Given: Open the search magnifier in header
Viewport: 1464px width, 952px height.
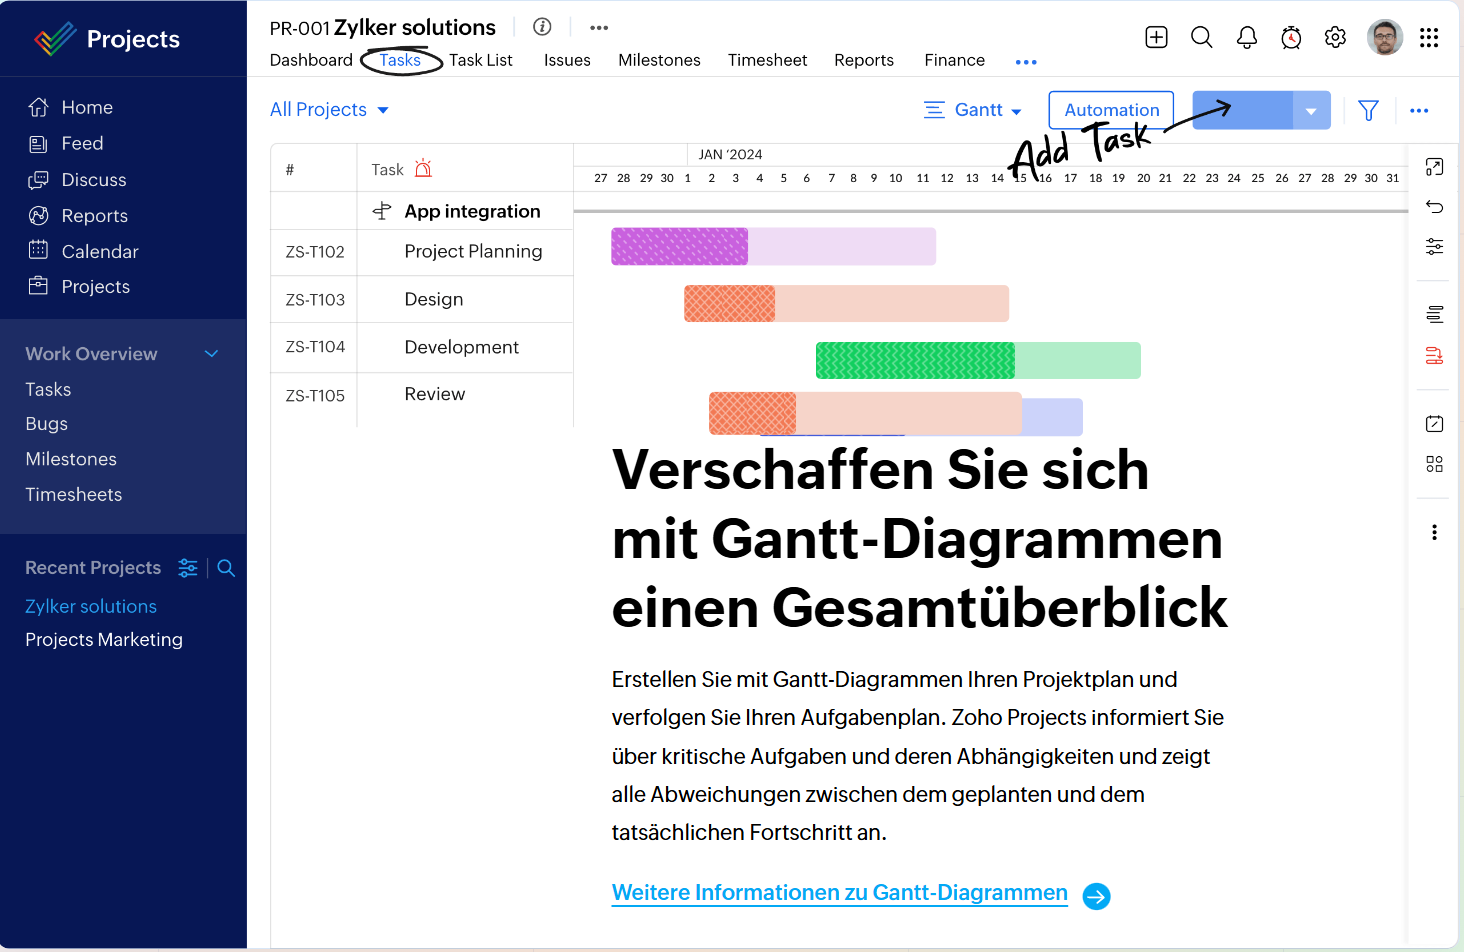Looking at the screenshot, I should tap(1202, 38).
